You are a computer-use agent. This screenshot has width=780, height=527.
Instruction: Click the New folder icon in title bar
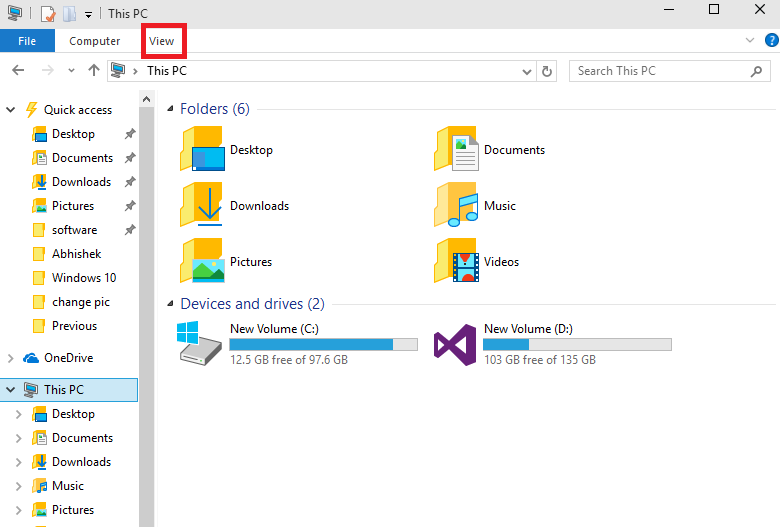click(x=69, y=13)
